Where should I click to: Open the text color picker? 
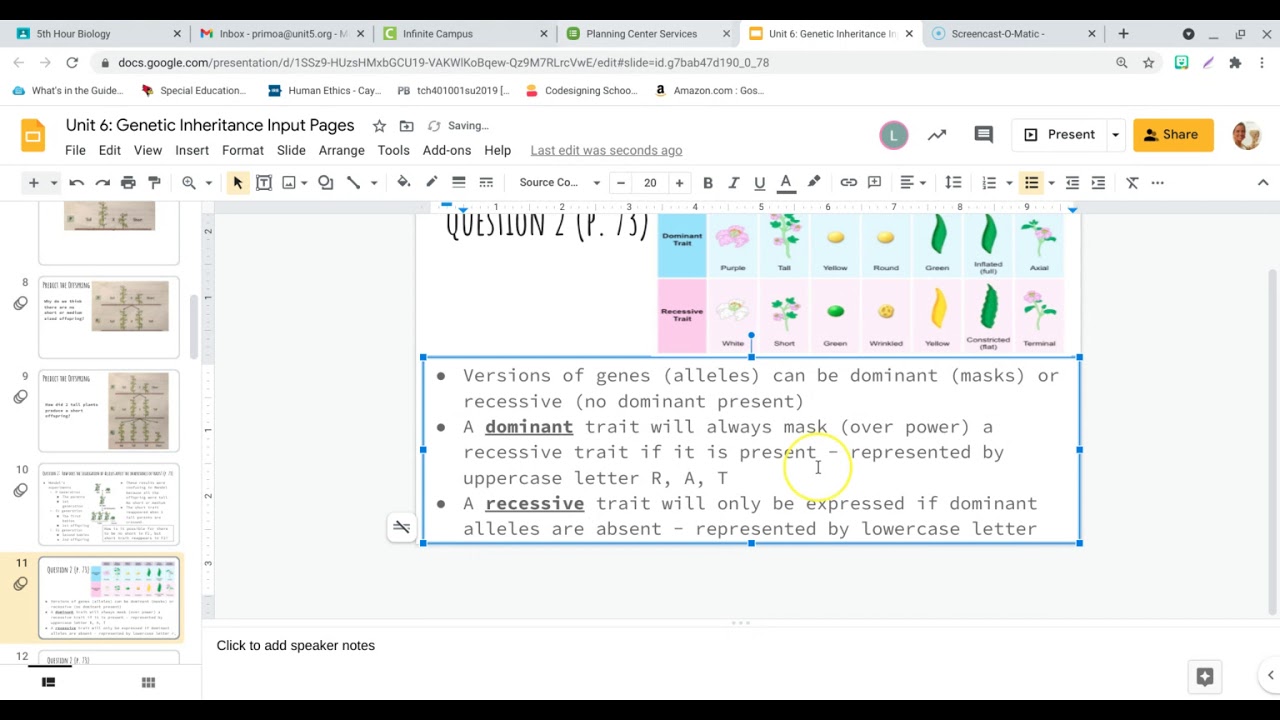click(x=786, y=183)
